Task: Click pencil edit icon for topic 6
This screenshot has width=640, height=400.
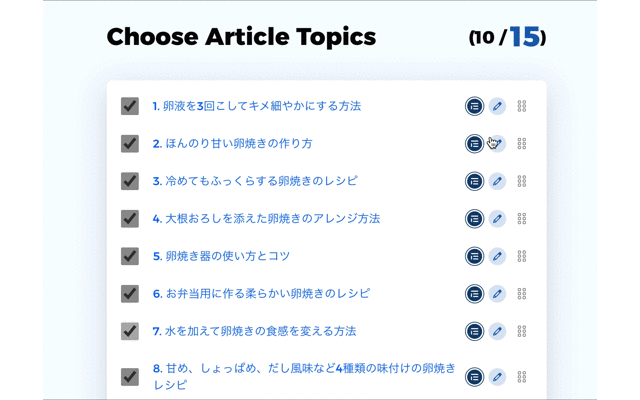Action: 497,294
